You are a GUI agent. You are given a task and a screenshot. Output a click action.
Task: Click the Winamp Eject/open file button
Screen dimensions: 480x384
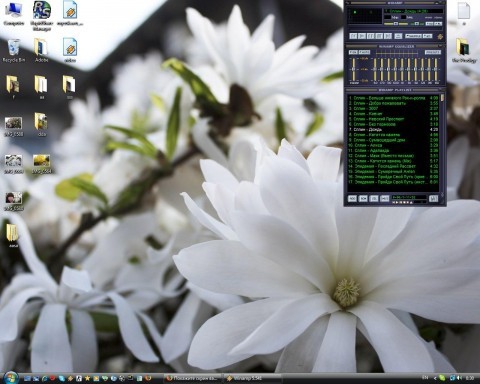398,36
